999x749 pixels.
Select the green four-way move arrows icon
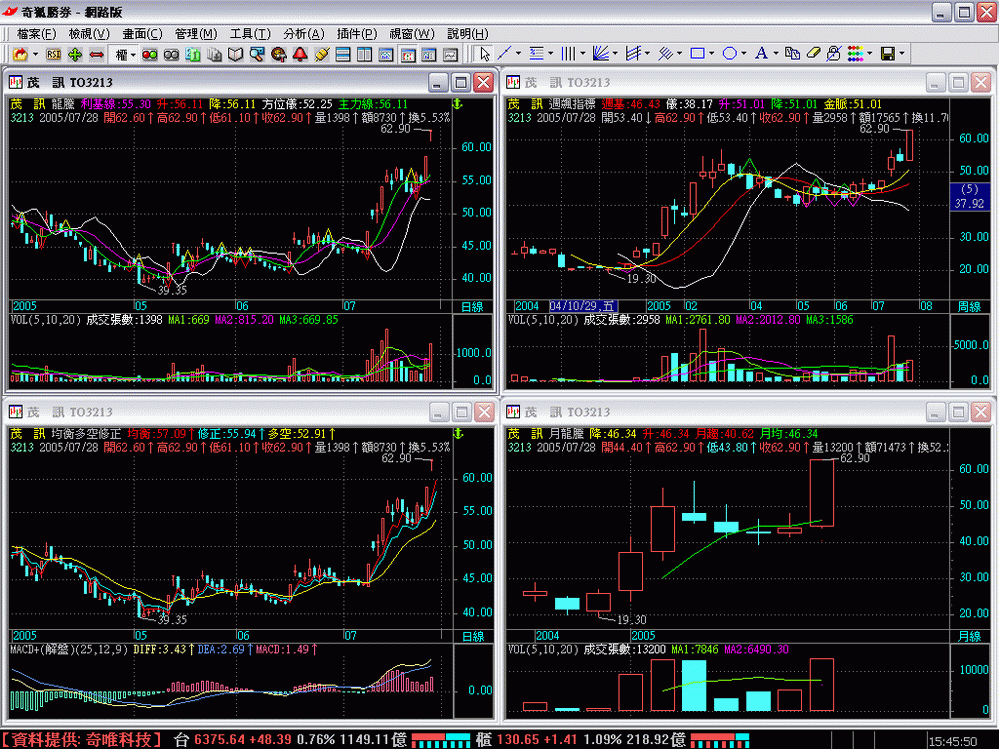75,55
